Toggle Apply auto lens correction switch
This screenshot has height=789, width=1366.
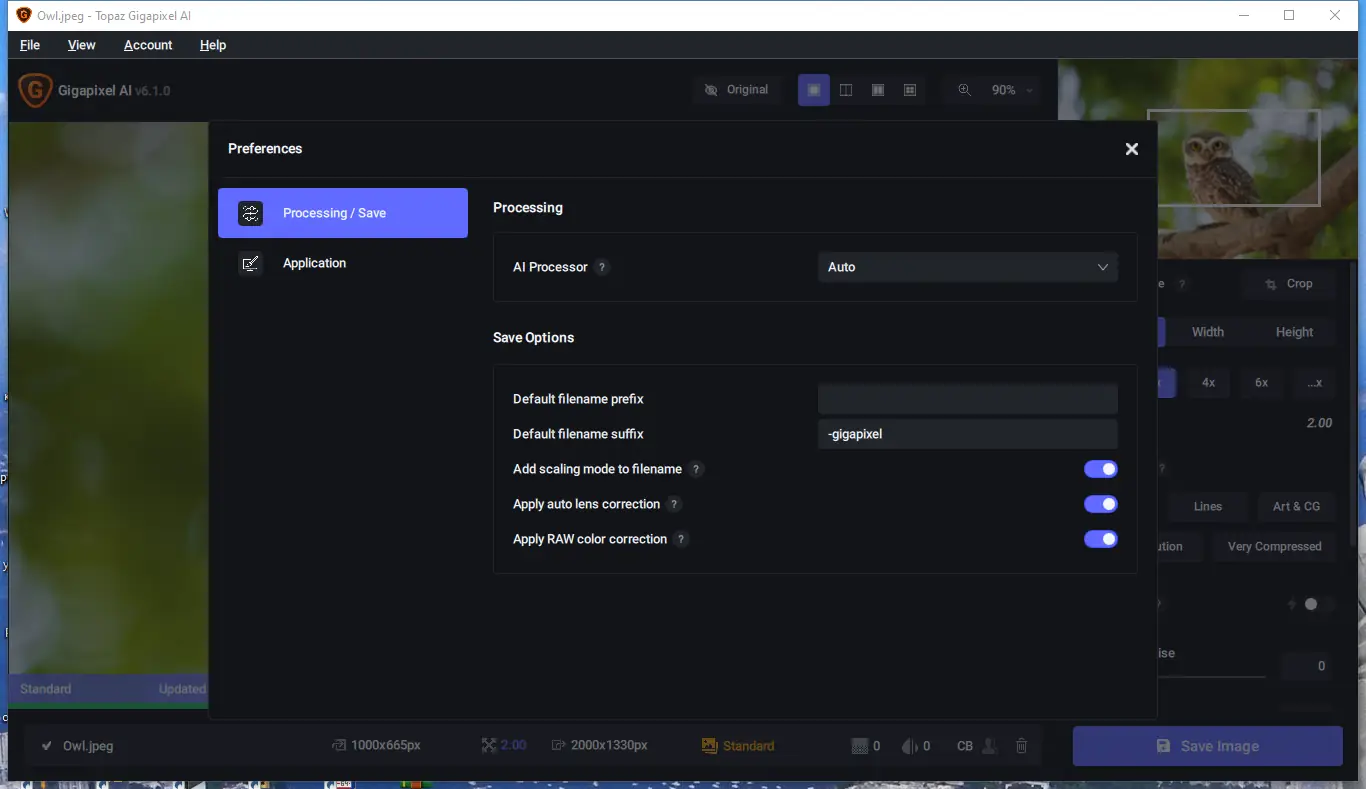(1101, 504)
